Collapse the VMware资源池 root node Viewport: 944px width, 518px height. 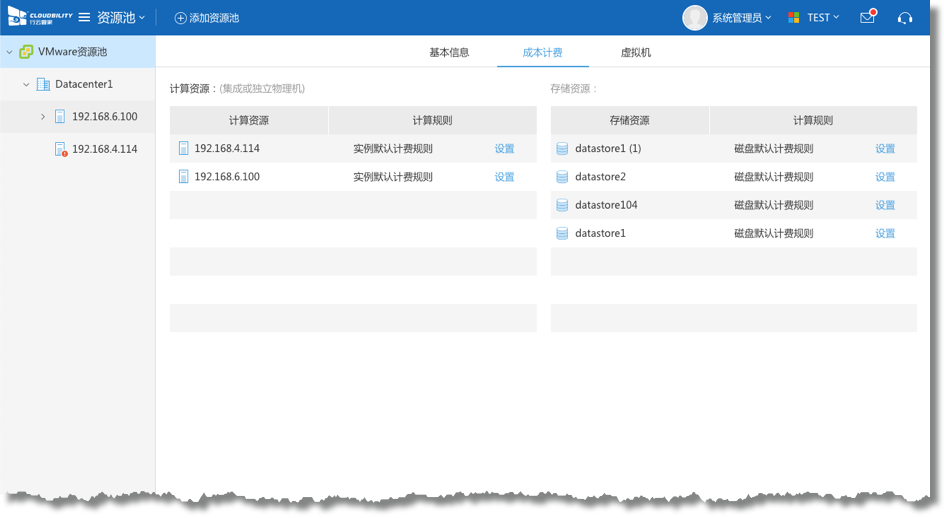pyautogui.click(x=9, y=52)
